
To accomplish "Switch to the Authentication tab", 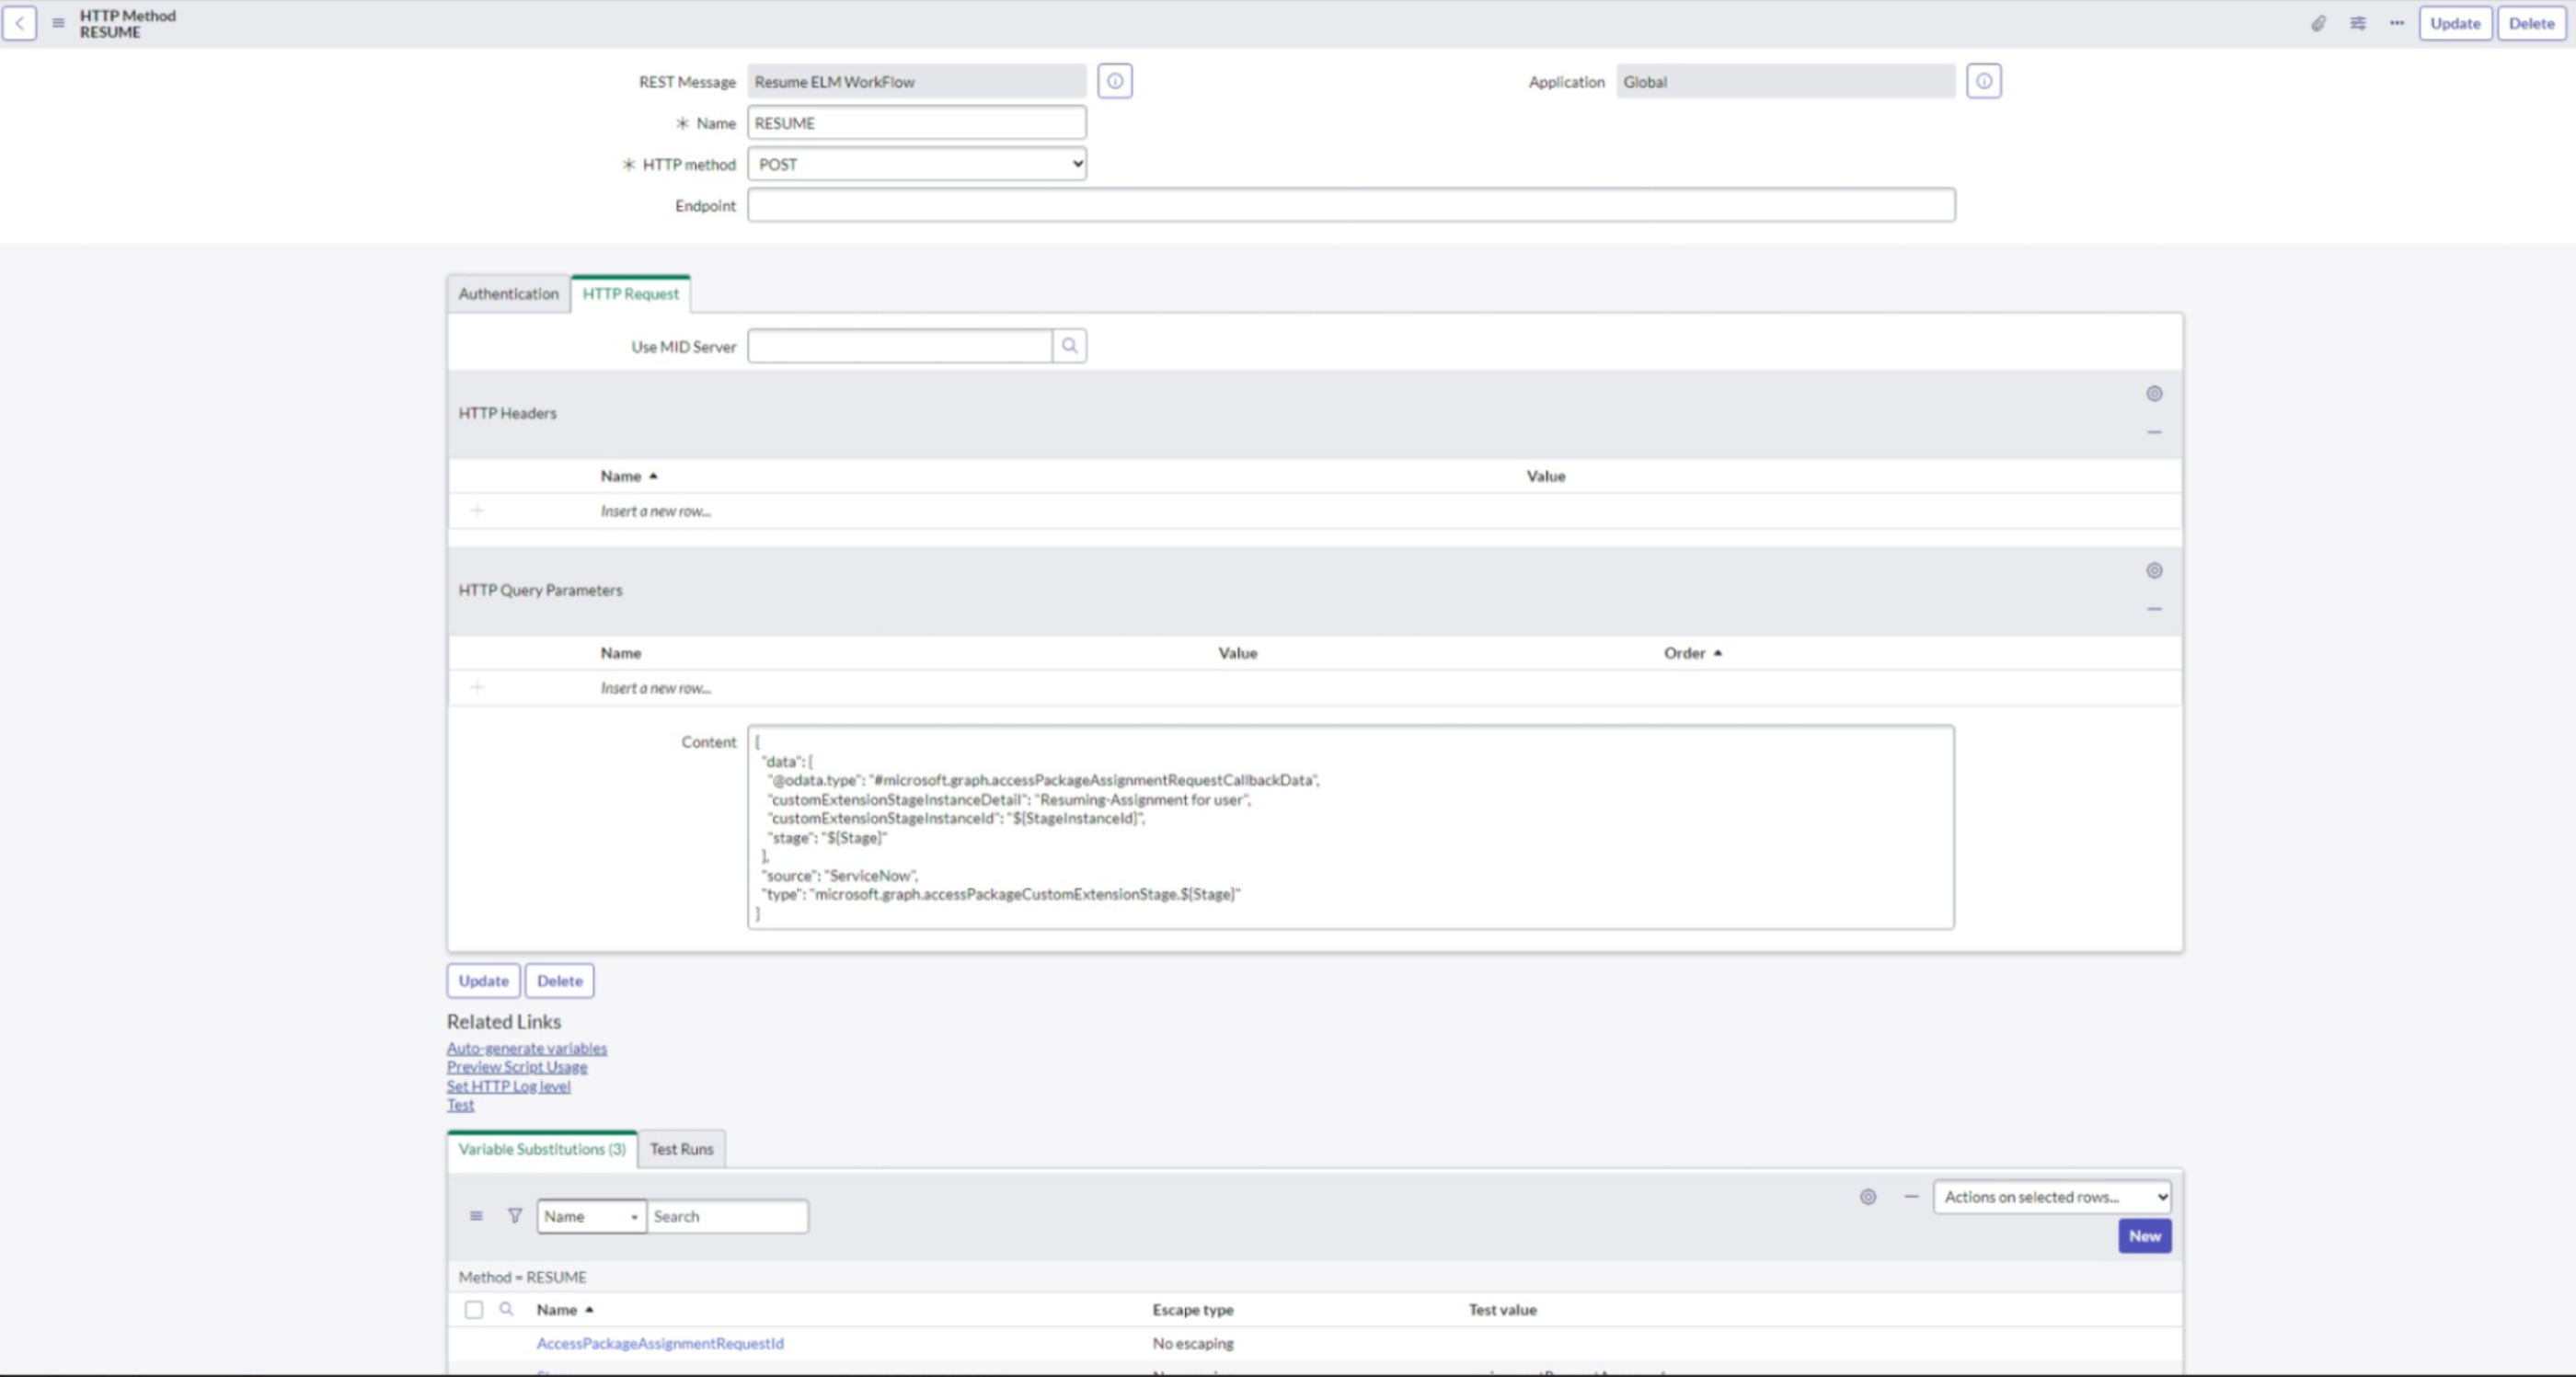I will [509, 294].
